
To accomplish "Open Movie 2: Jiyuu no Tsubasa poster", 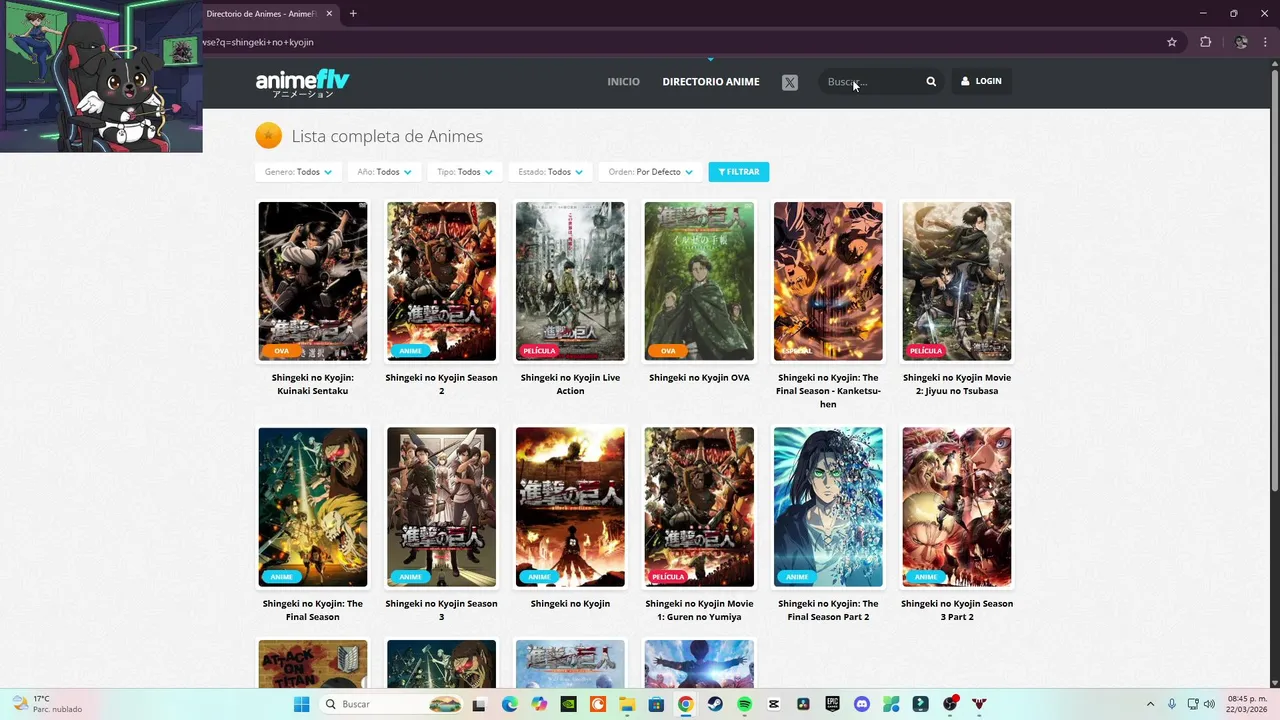I will point(957,281).
